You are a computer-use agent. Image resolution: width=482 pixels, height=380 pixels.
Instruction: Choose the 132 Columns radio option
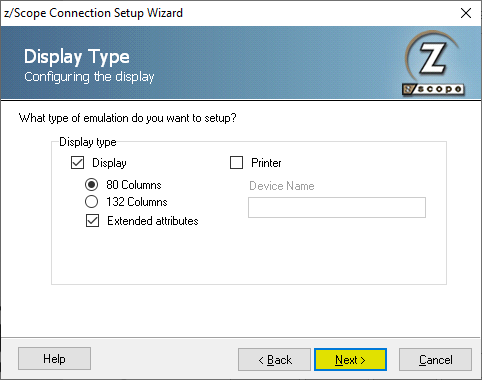[91, 202]
